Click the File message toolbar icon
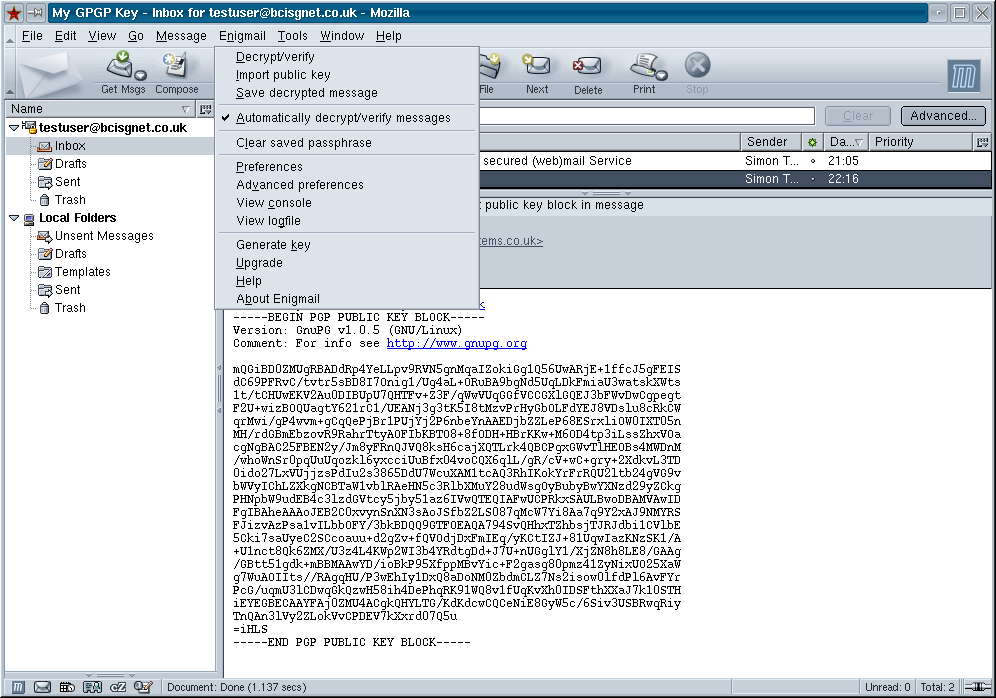The width and height of the screenshot is (996, 698). pos(490,65)
